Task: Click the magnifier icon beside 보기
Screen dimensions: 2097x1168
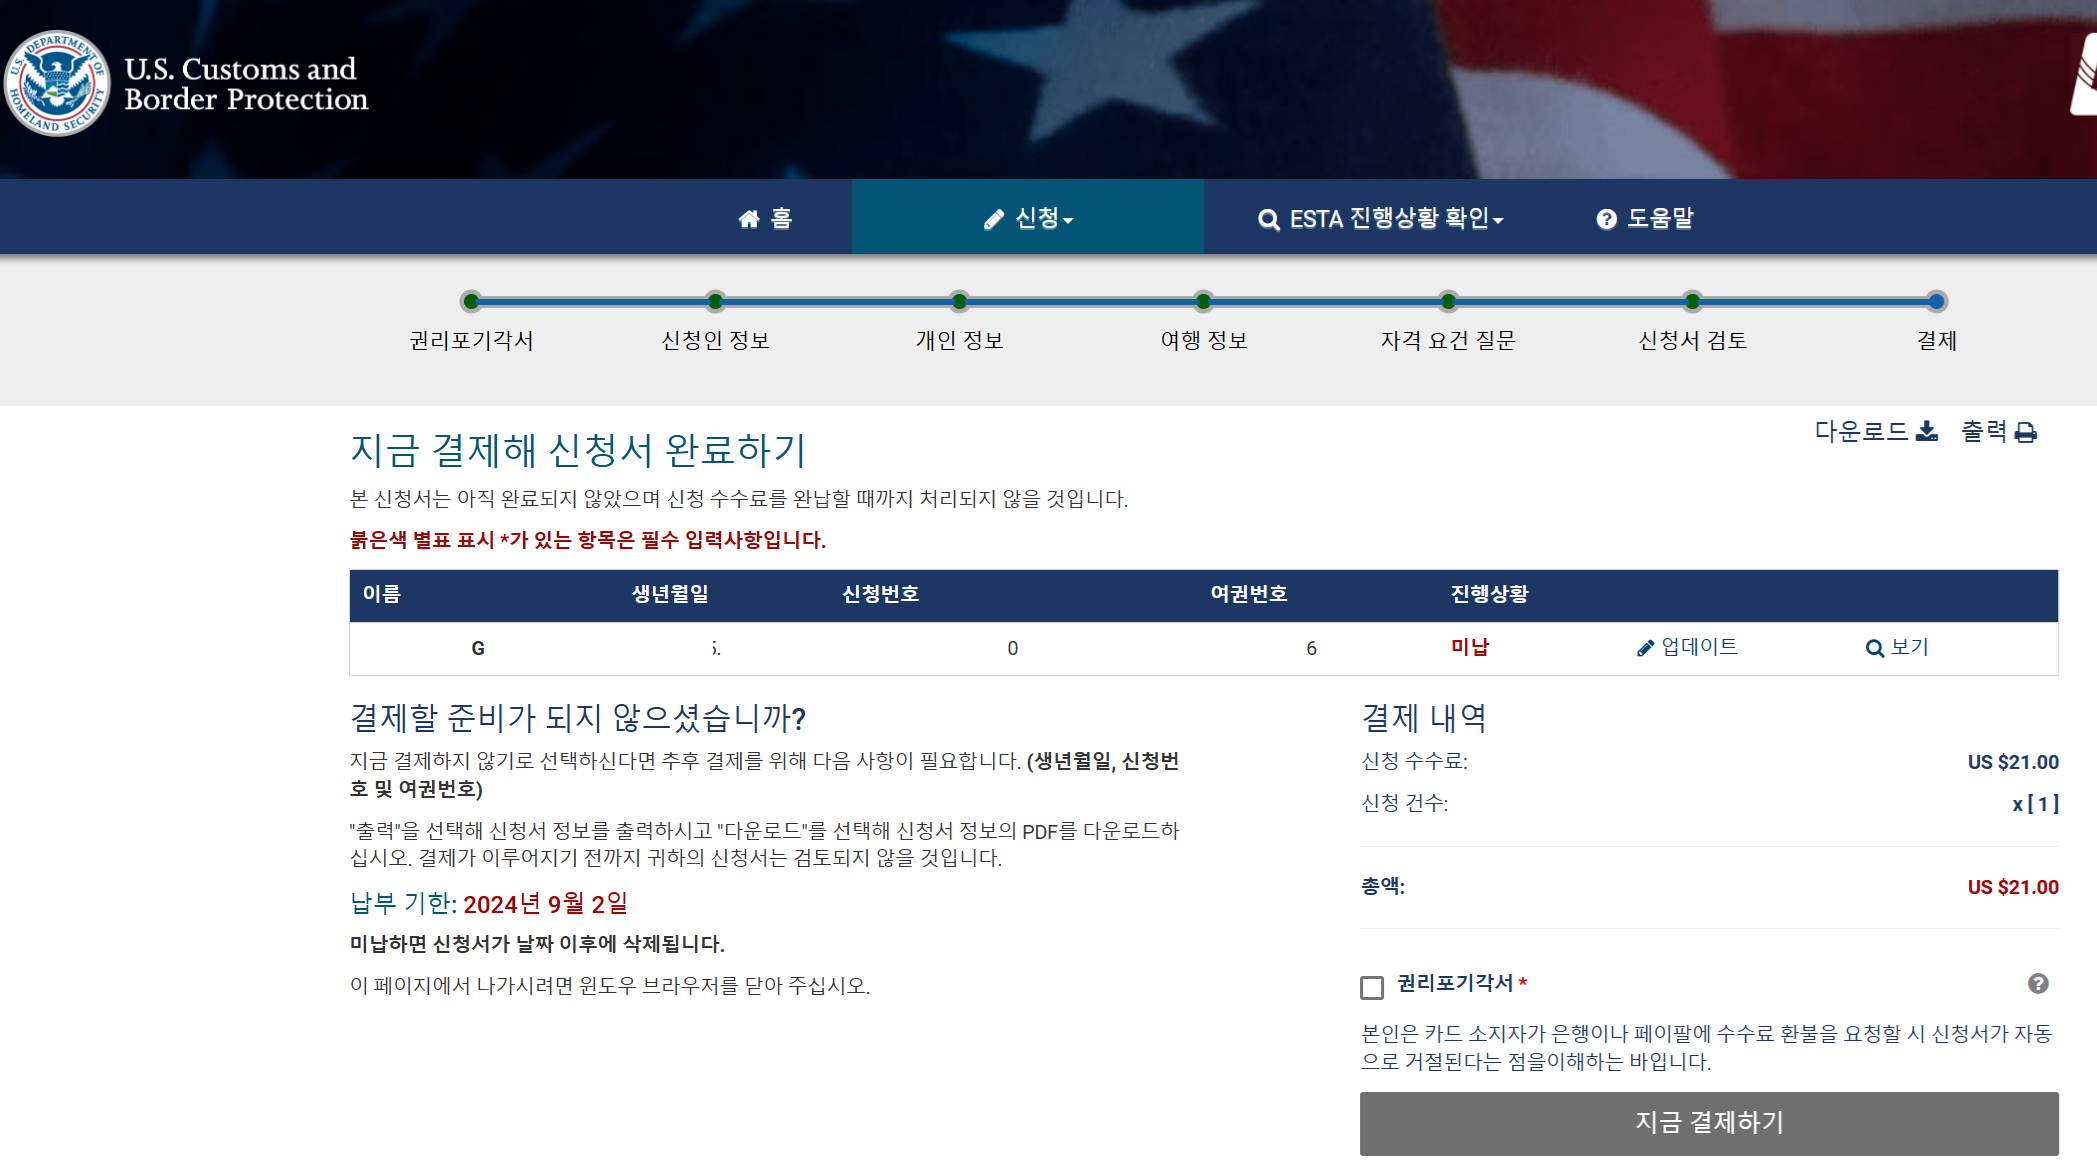Action: pyautogui.click(x=1874, y=648)
